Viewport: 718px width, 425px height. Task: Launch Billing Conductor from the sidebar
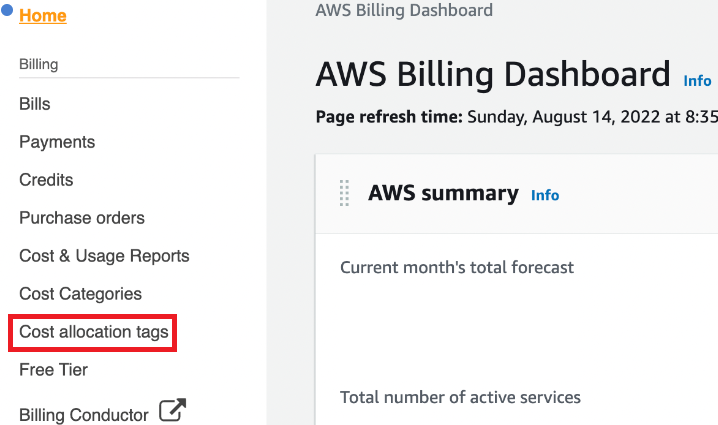[x=84, y=415]
